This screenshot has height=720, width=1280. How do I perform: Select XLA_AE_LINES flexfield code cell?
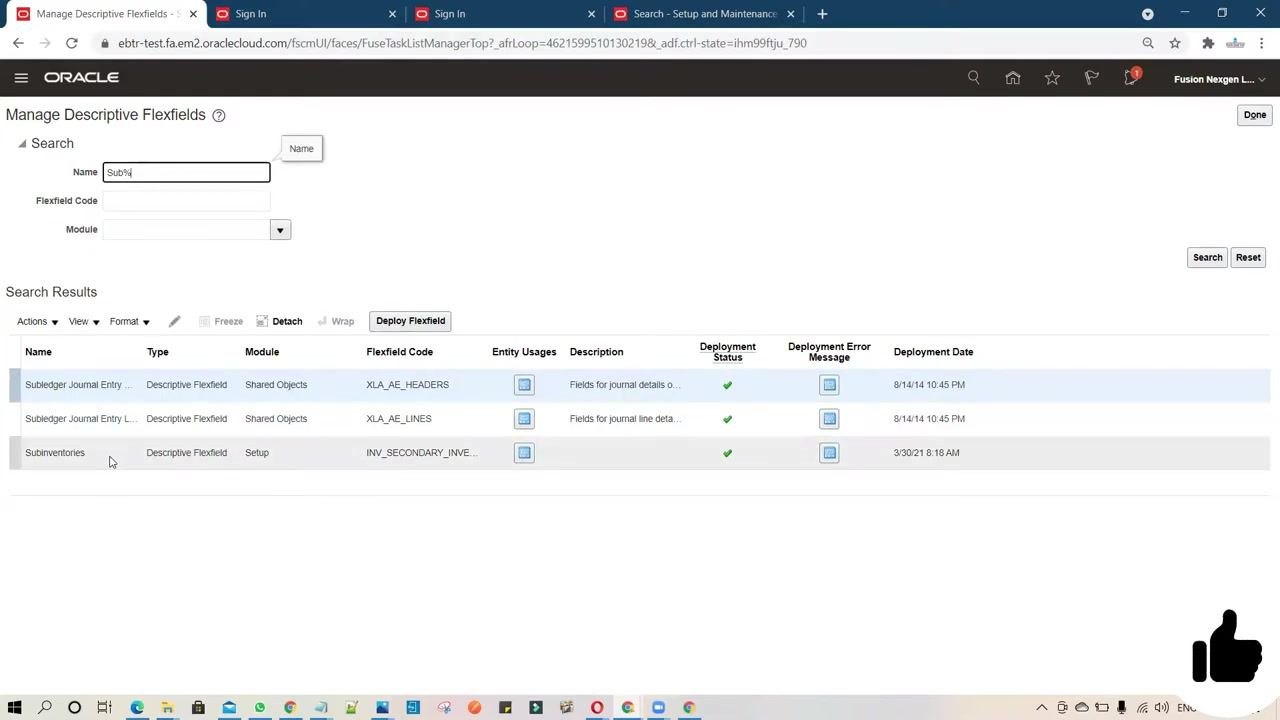pyautogui.click(x=398, y=419)
